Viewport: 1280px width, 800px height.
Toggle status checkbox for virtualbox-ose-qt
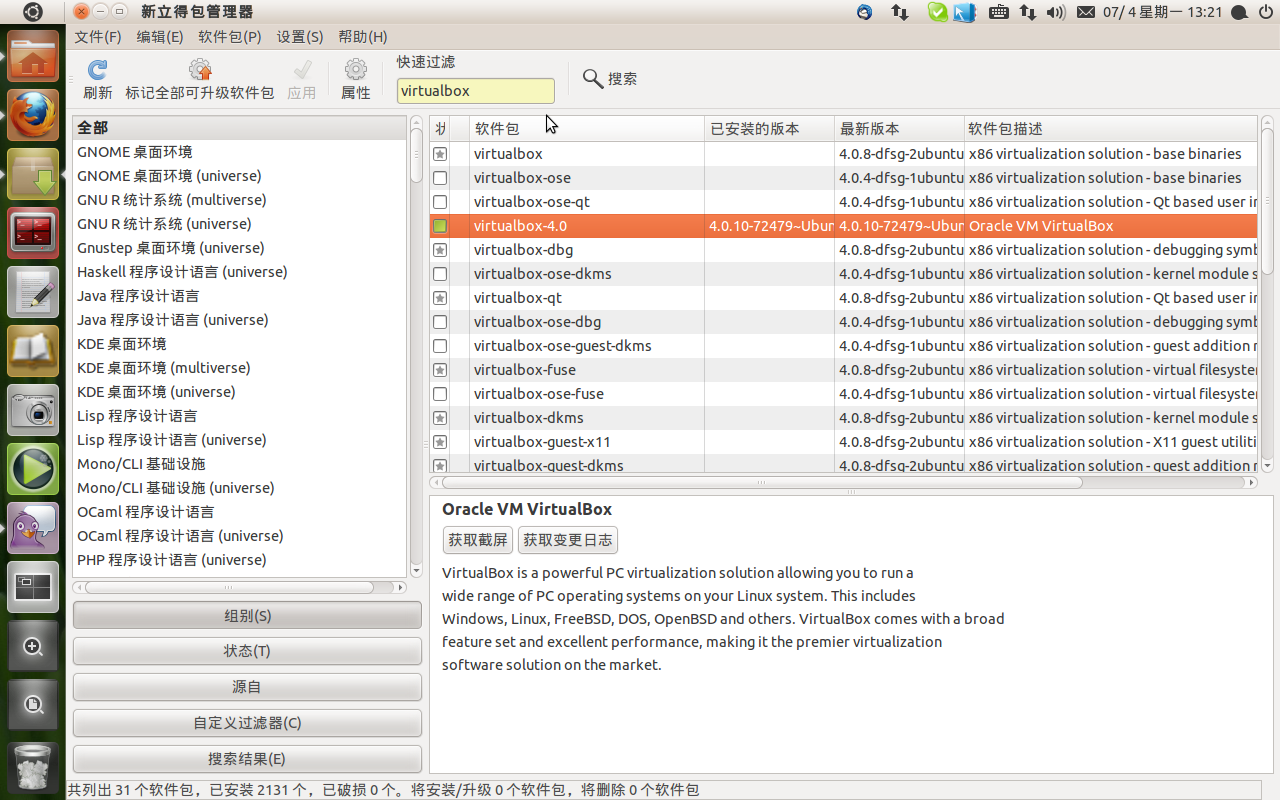pyautogui.click(x=440, y=202)
